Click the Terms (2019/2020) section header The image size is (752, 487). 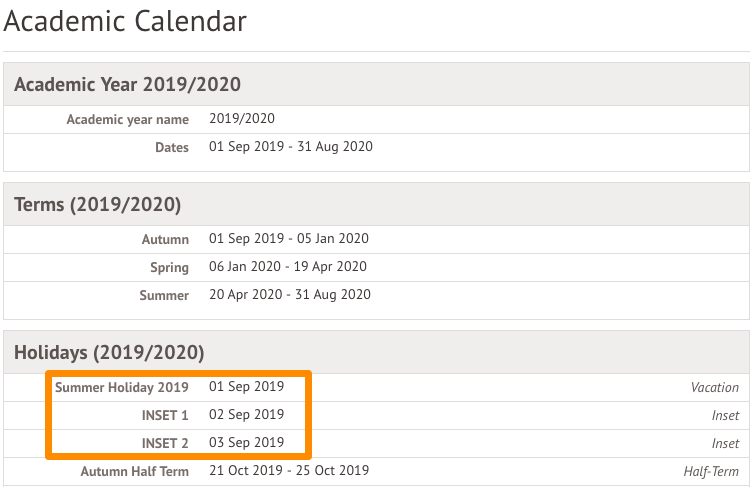[97, 205]
